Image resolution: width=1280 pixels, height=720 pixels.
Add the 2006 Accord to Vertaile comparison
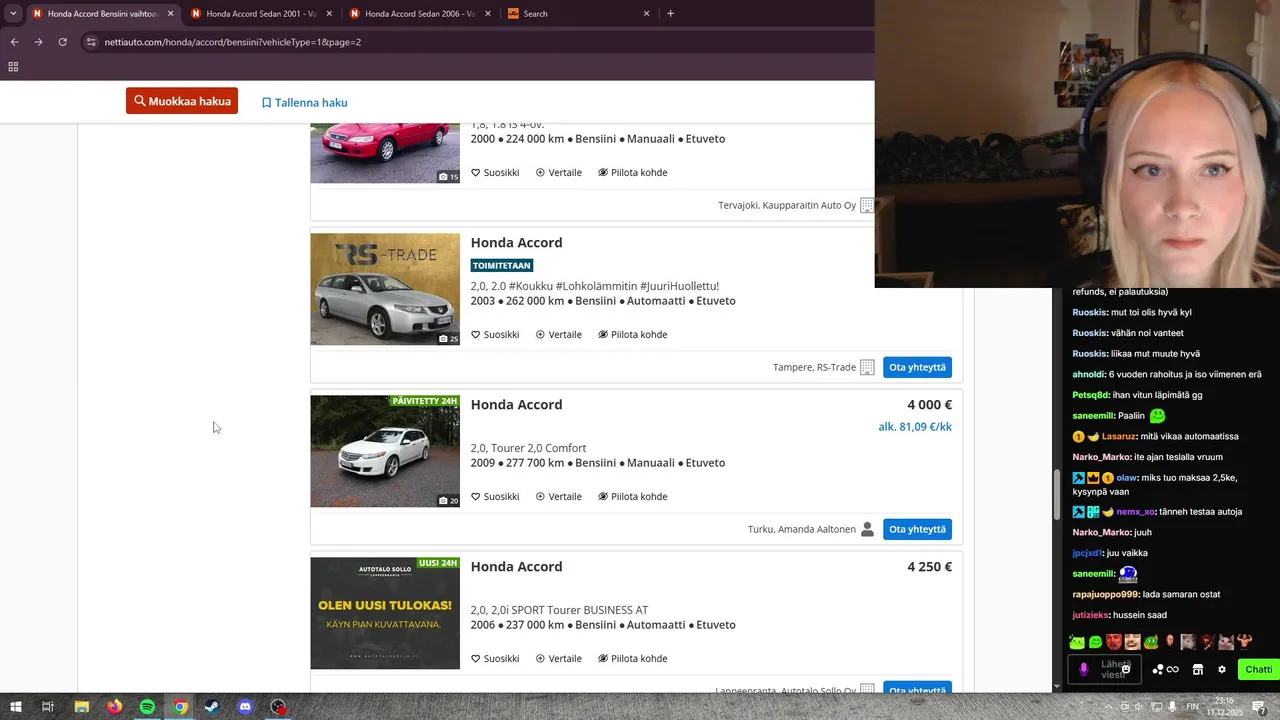pyautogui.click(x=558, y=658)
